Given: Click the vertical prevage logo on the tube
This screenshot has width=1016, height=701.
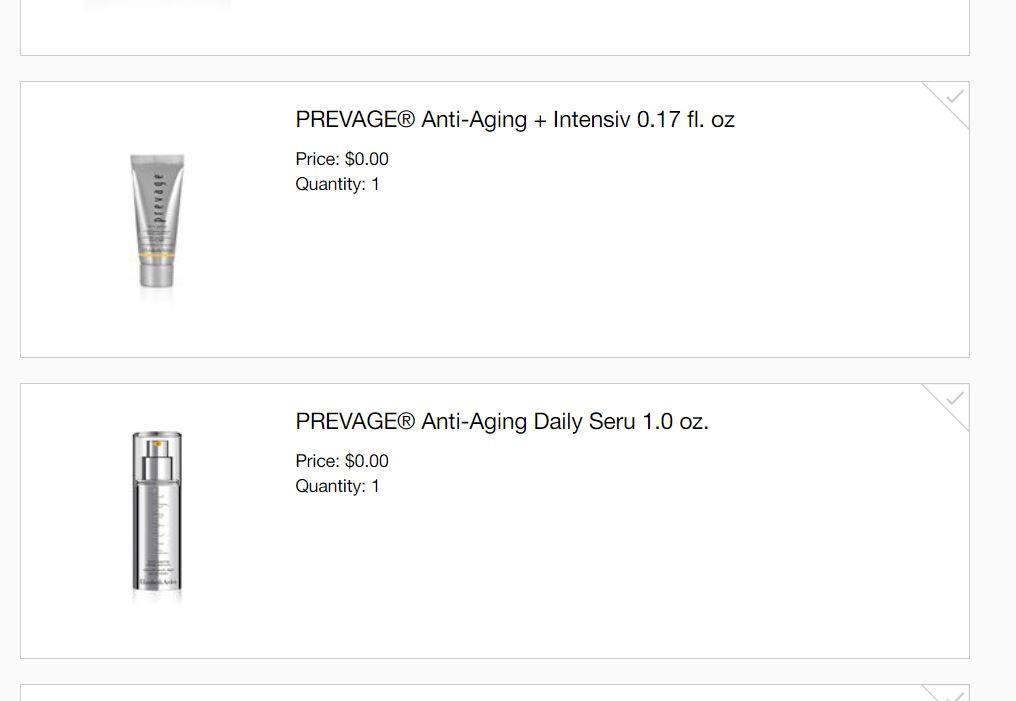Looking at the screenshot, I should (159, 197).
